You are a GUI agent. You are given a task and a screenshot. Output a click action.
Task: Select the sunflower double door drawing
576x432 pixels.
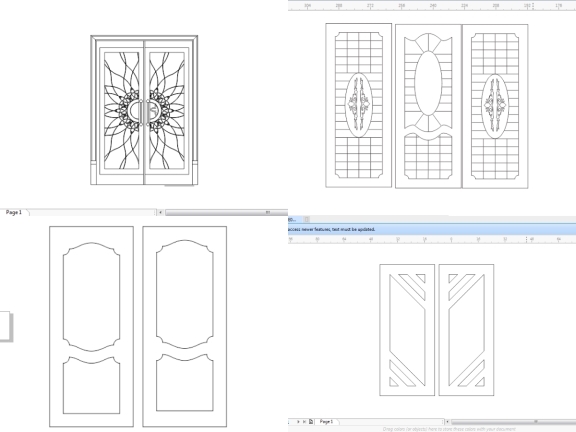pos(144,110)
